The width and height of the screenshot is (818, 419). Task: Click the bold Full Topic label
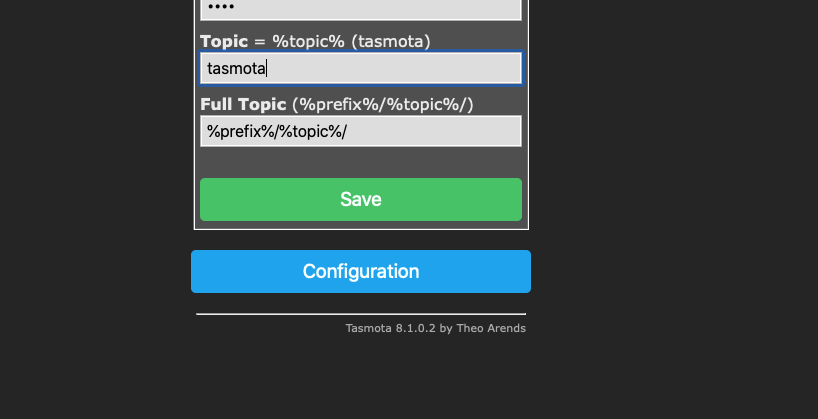pyautogui.click(x=244, y=104)
